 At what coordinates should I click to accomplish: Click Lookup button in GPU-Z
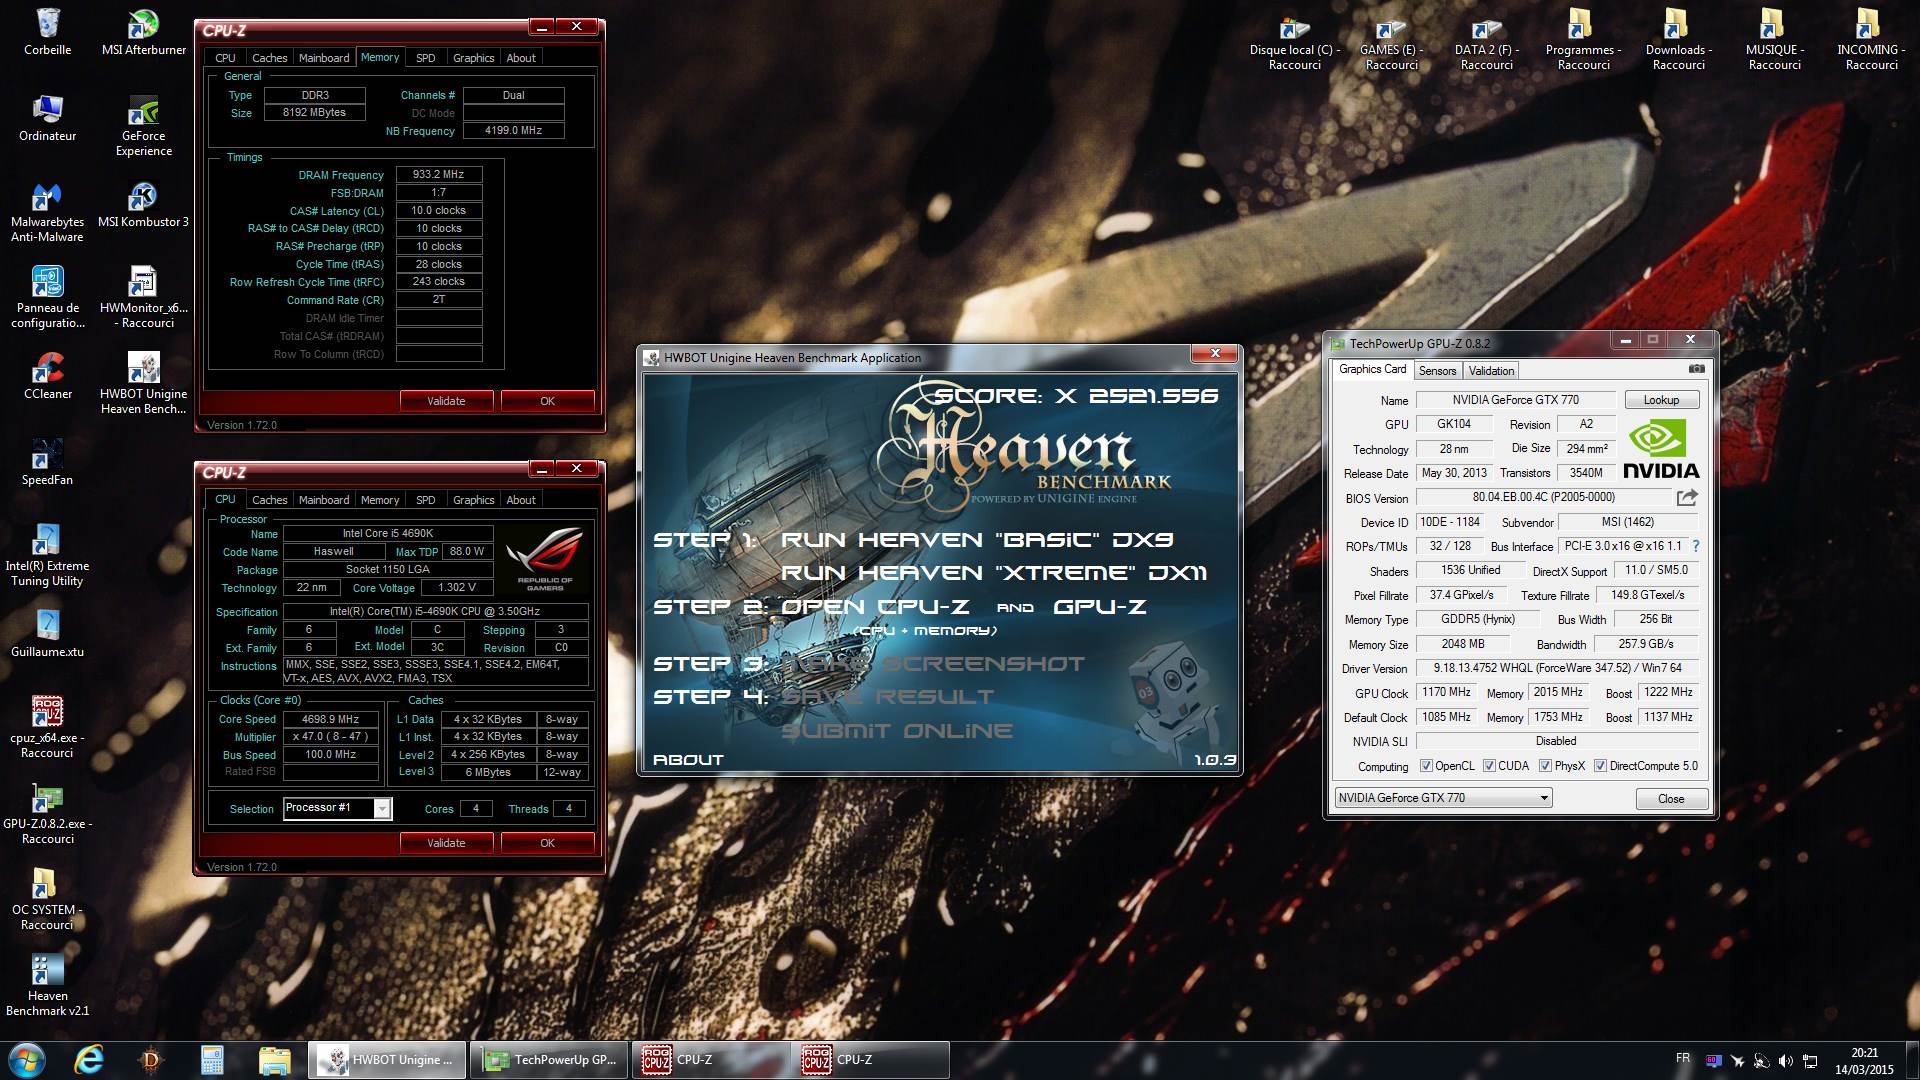point(1661,399)
